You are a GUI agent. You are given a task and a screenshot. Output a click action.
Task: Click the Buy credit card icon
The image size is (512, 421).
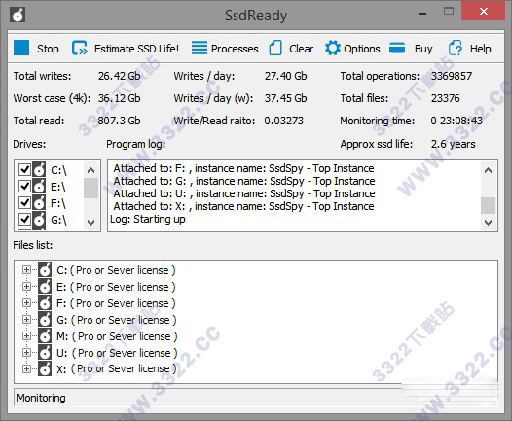coord(397,48)
